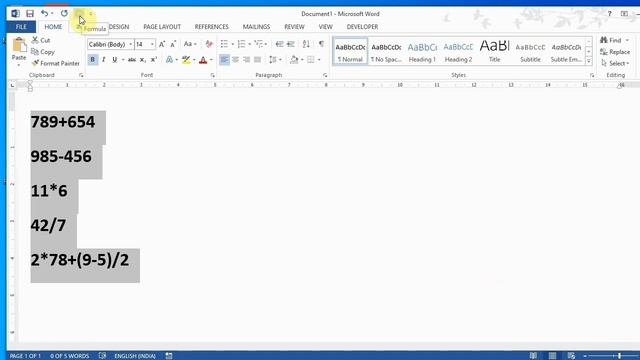Image resolution: width=640 pixels, height=360 pixels.
Task: Open Clipboard pane dialog launcher
Action: (x=81, y=75)
